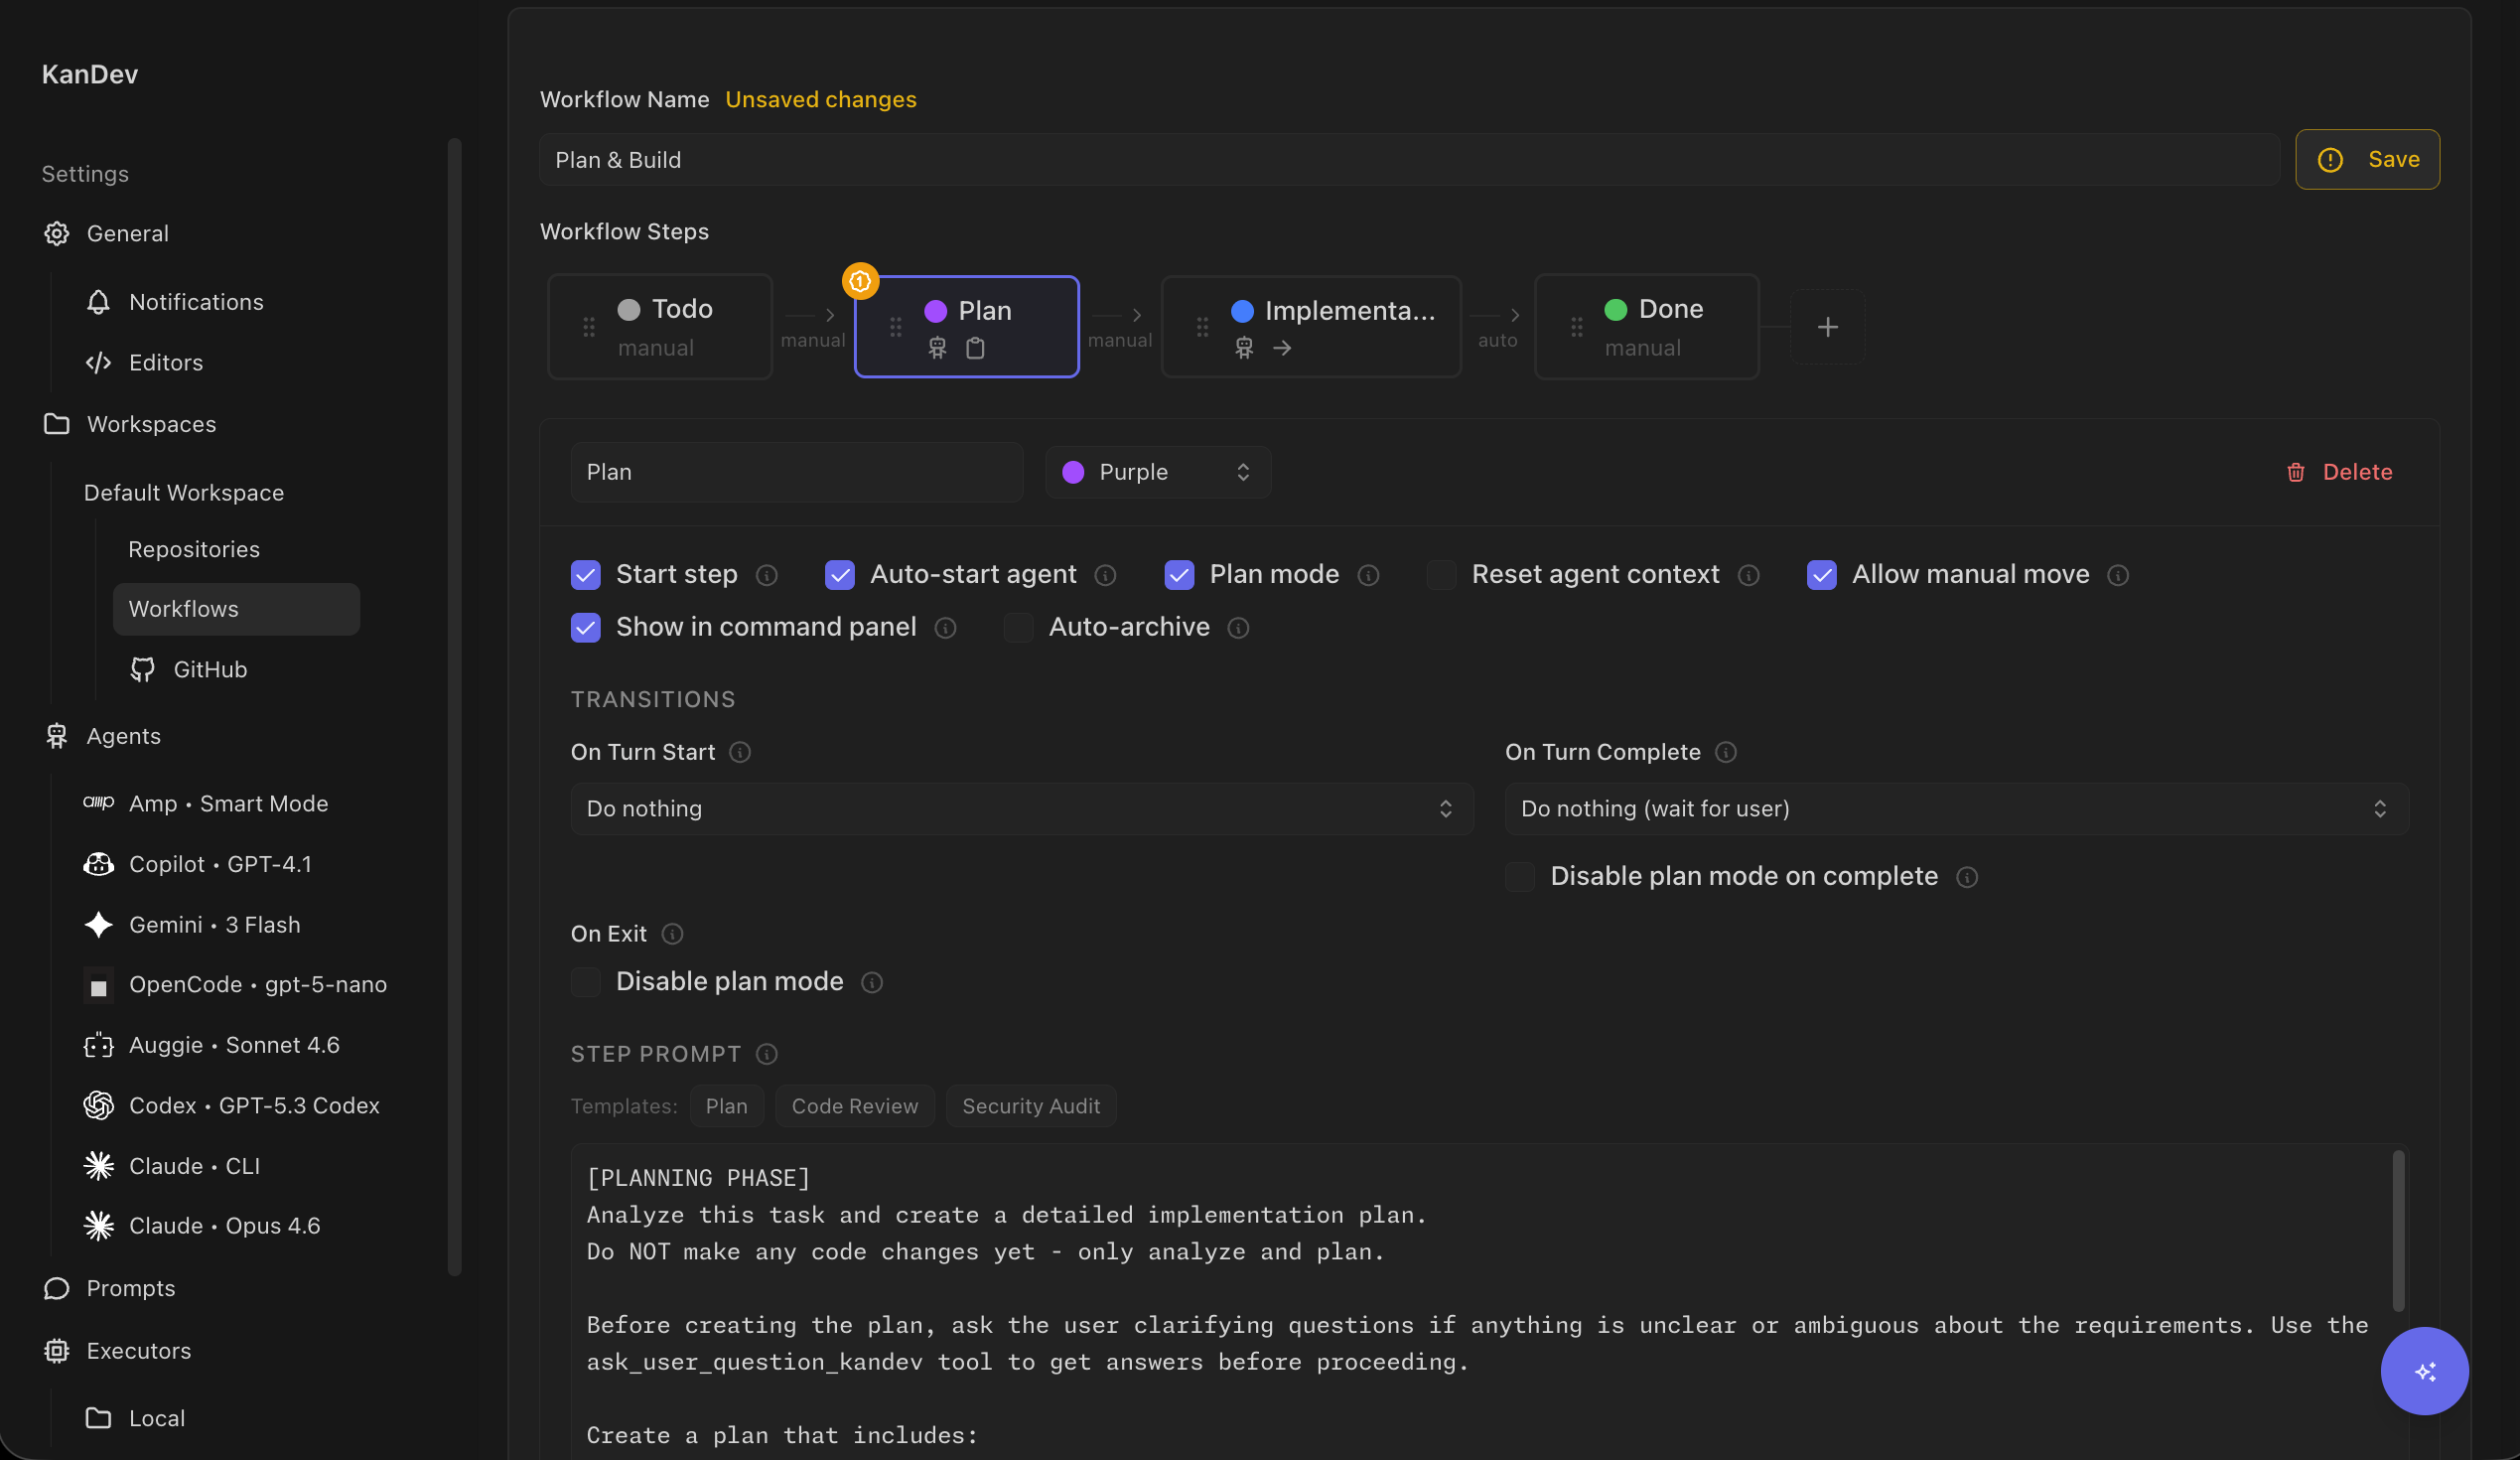
Task: Click info icon beside STEP PROMPT heading
Action: [x=767, y=1054]
